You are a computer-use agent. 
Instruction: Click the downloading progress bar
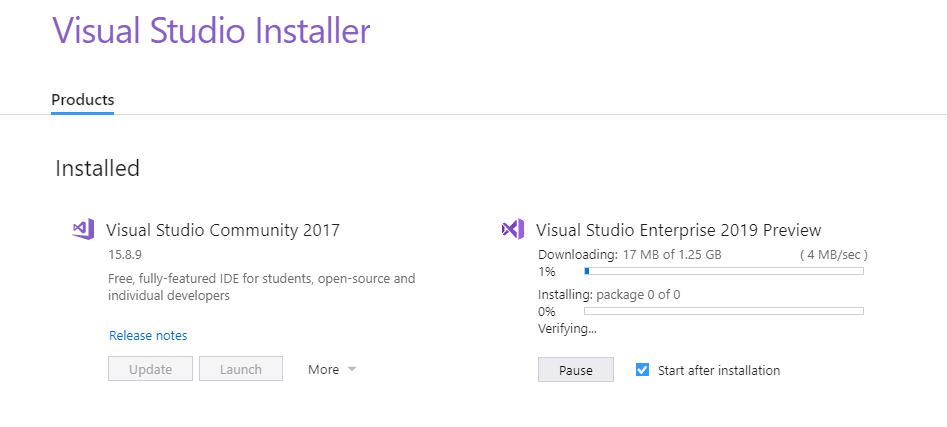click(x=724, y=271)
